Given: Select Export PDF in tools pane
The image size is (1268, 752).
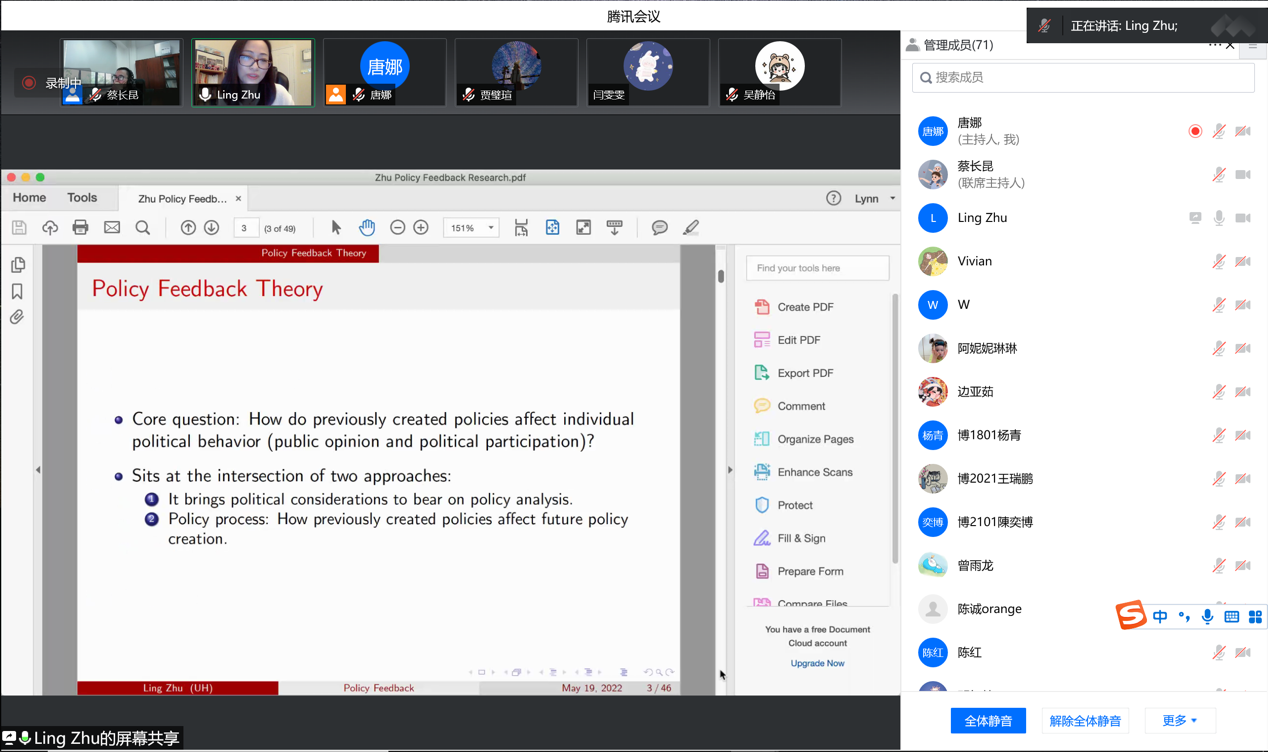Looking at the screenshot, I should [804, 373].
